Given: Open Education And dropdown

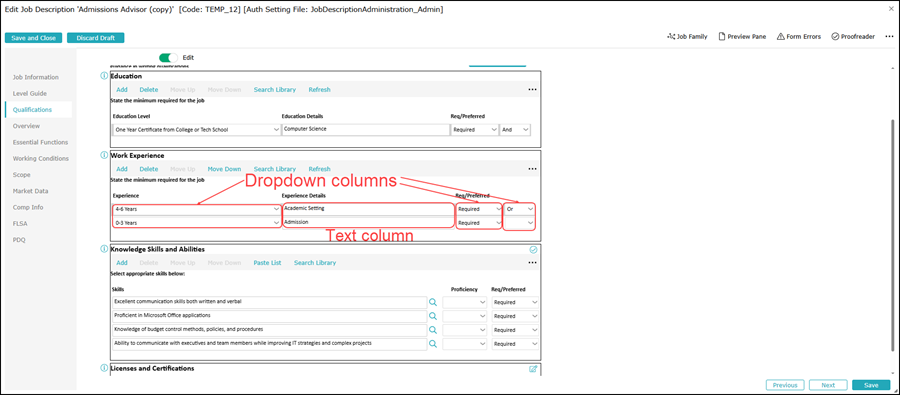Looking at the screenshot, I should (x=515, y=130).
